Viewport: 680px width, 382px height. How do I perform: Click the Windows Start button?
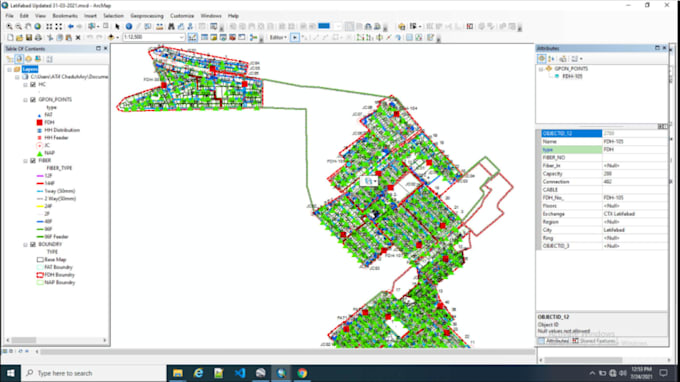[10, 373]
